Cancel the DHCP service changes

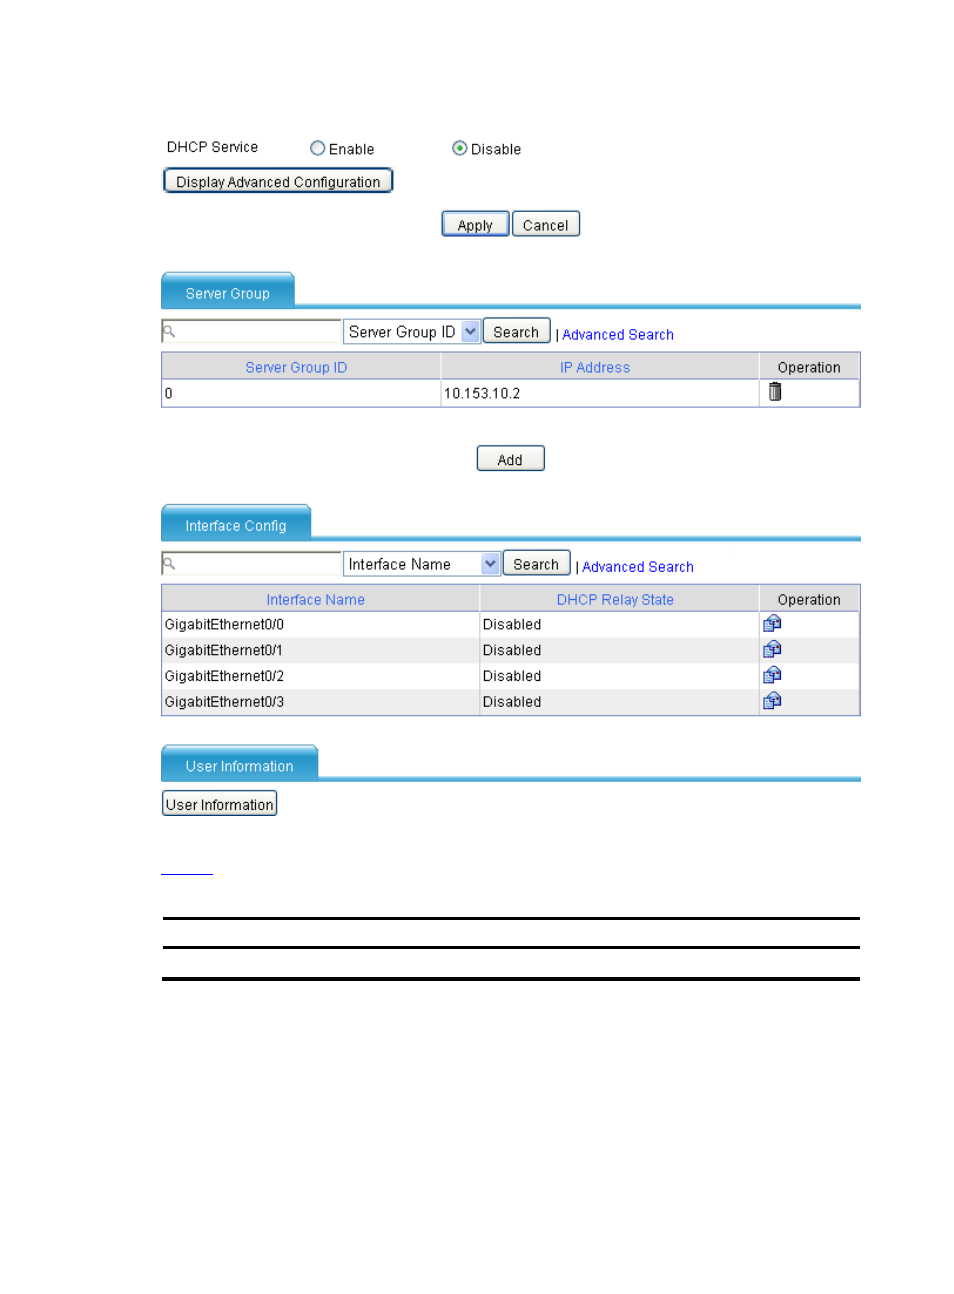tap(545, 225)
